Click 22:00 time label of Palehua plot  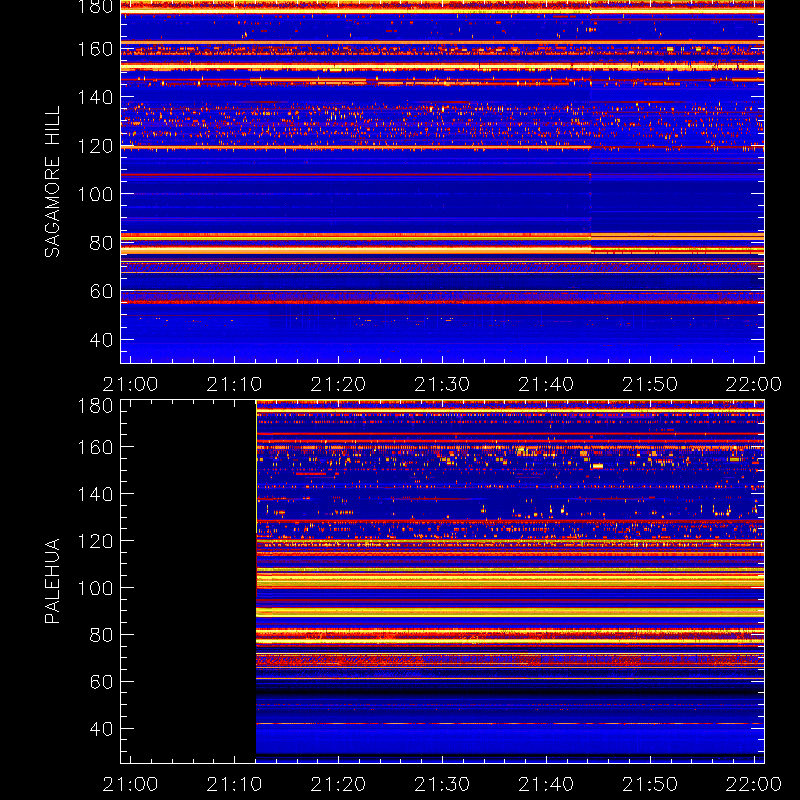coord(754,784)
